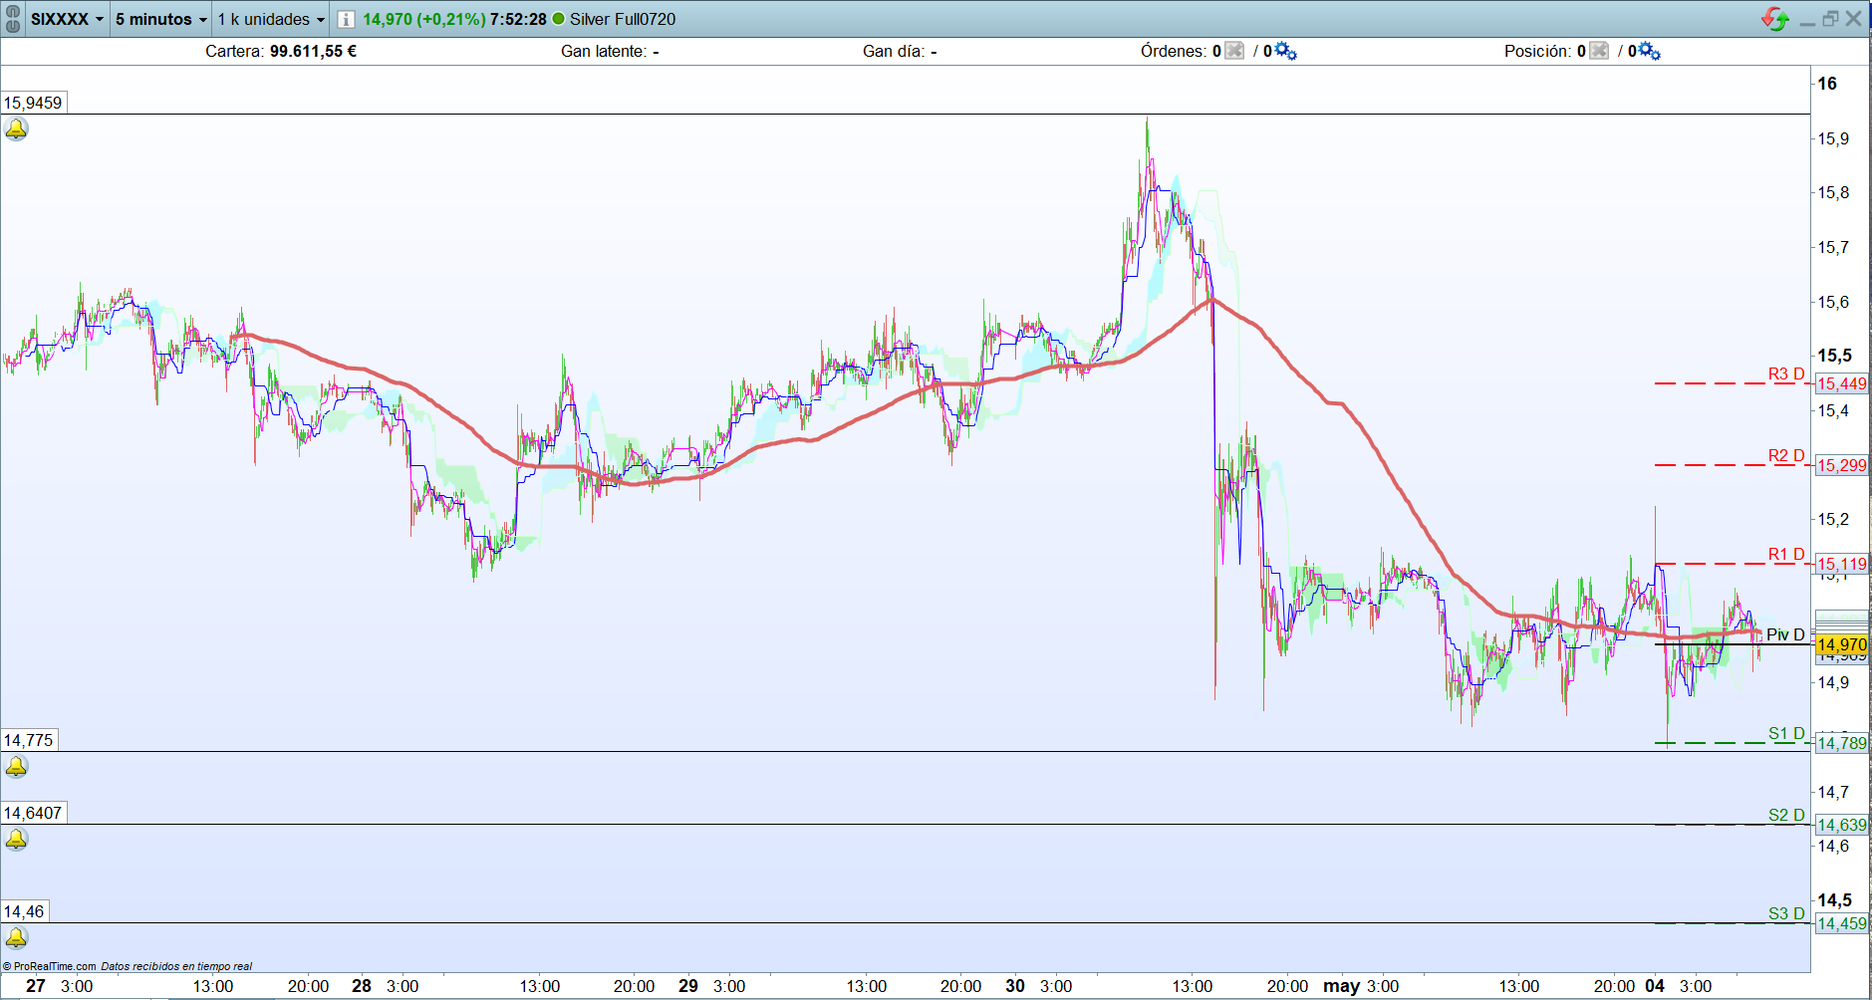Image resolution: width=1872 pixels, height=1000 pixels.
Task: Click the 14,459 support price tag
Action: 1841,924
